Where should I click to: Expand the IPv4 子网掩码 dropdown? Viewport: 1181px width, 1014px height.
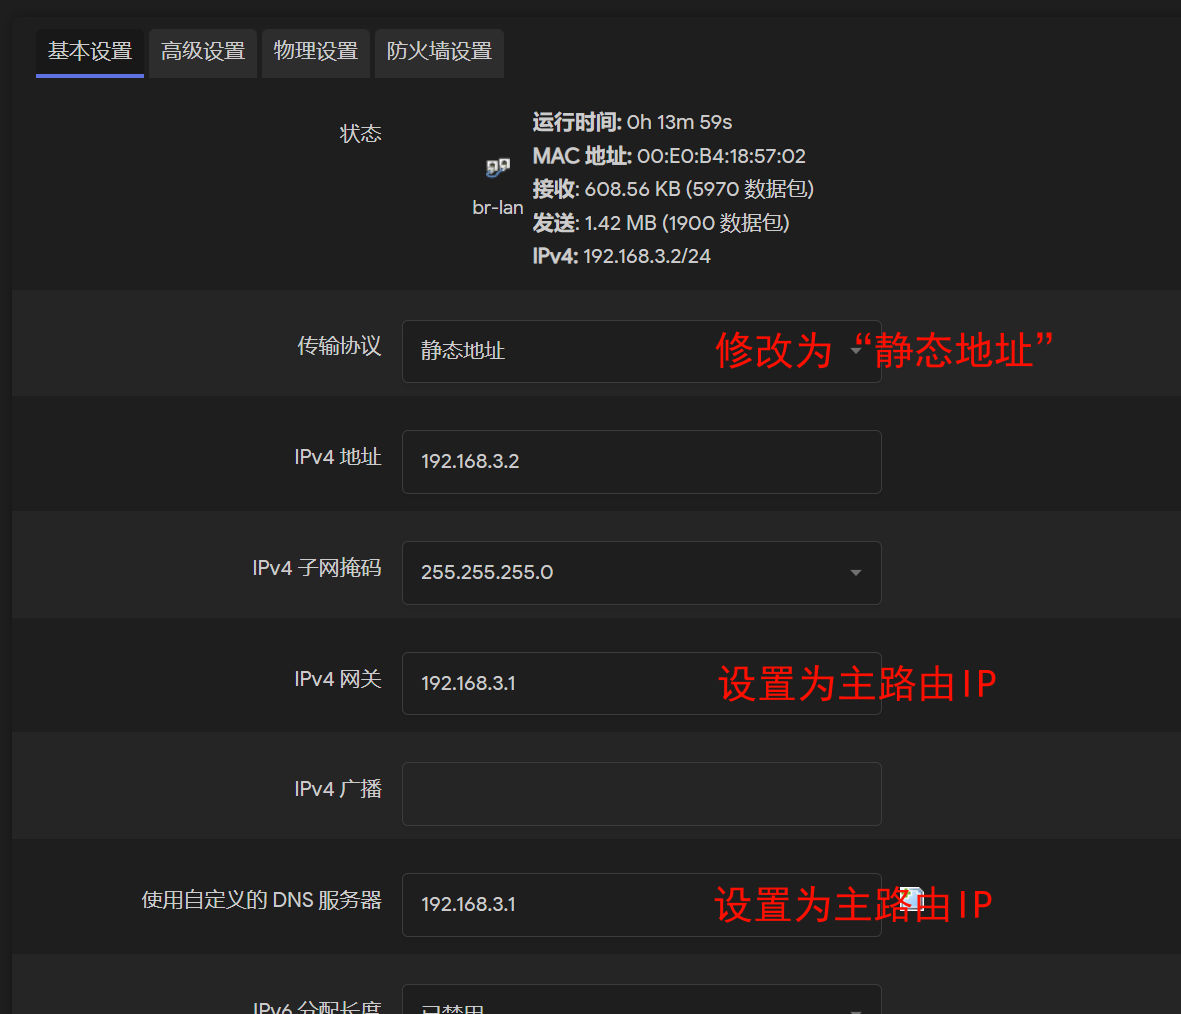(640, 573)
